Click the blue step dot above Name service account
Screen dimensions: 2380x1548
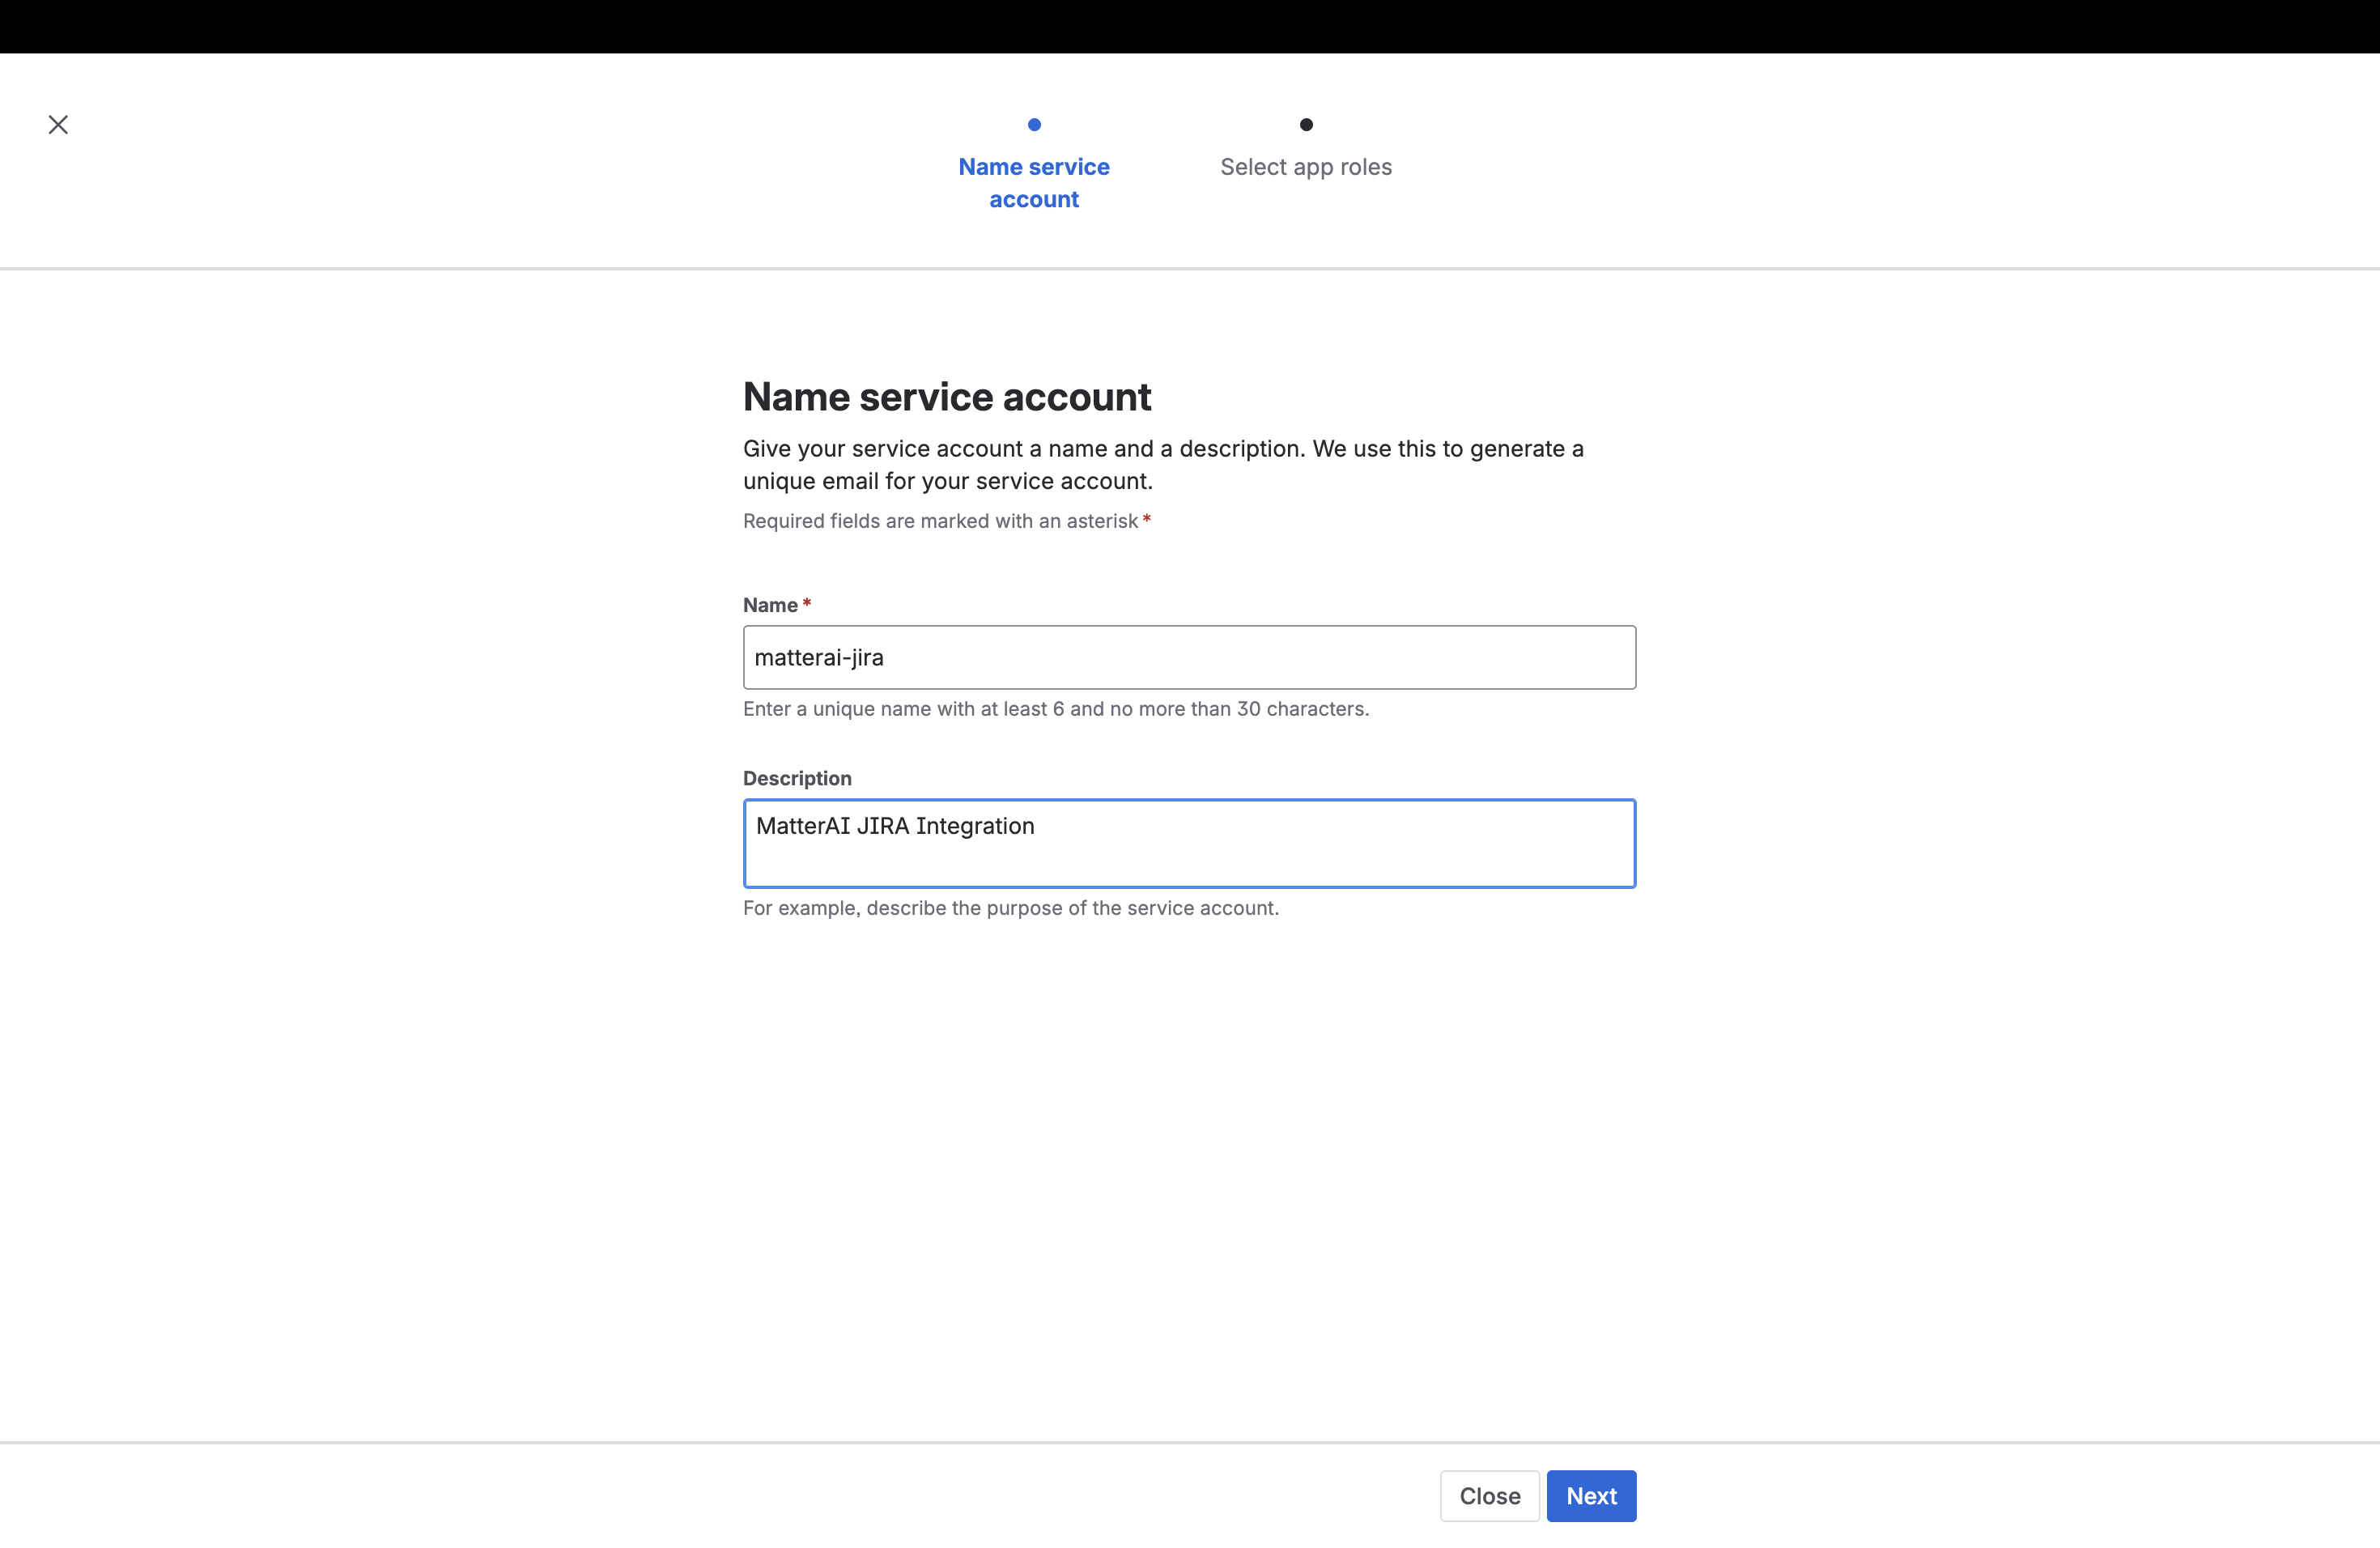click(x=1034, y=124)
